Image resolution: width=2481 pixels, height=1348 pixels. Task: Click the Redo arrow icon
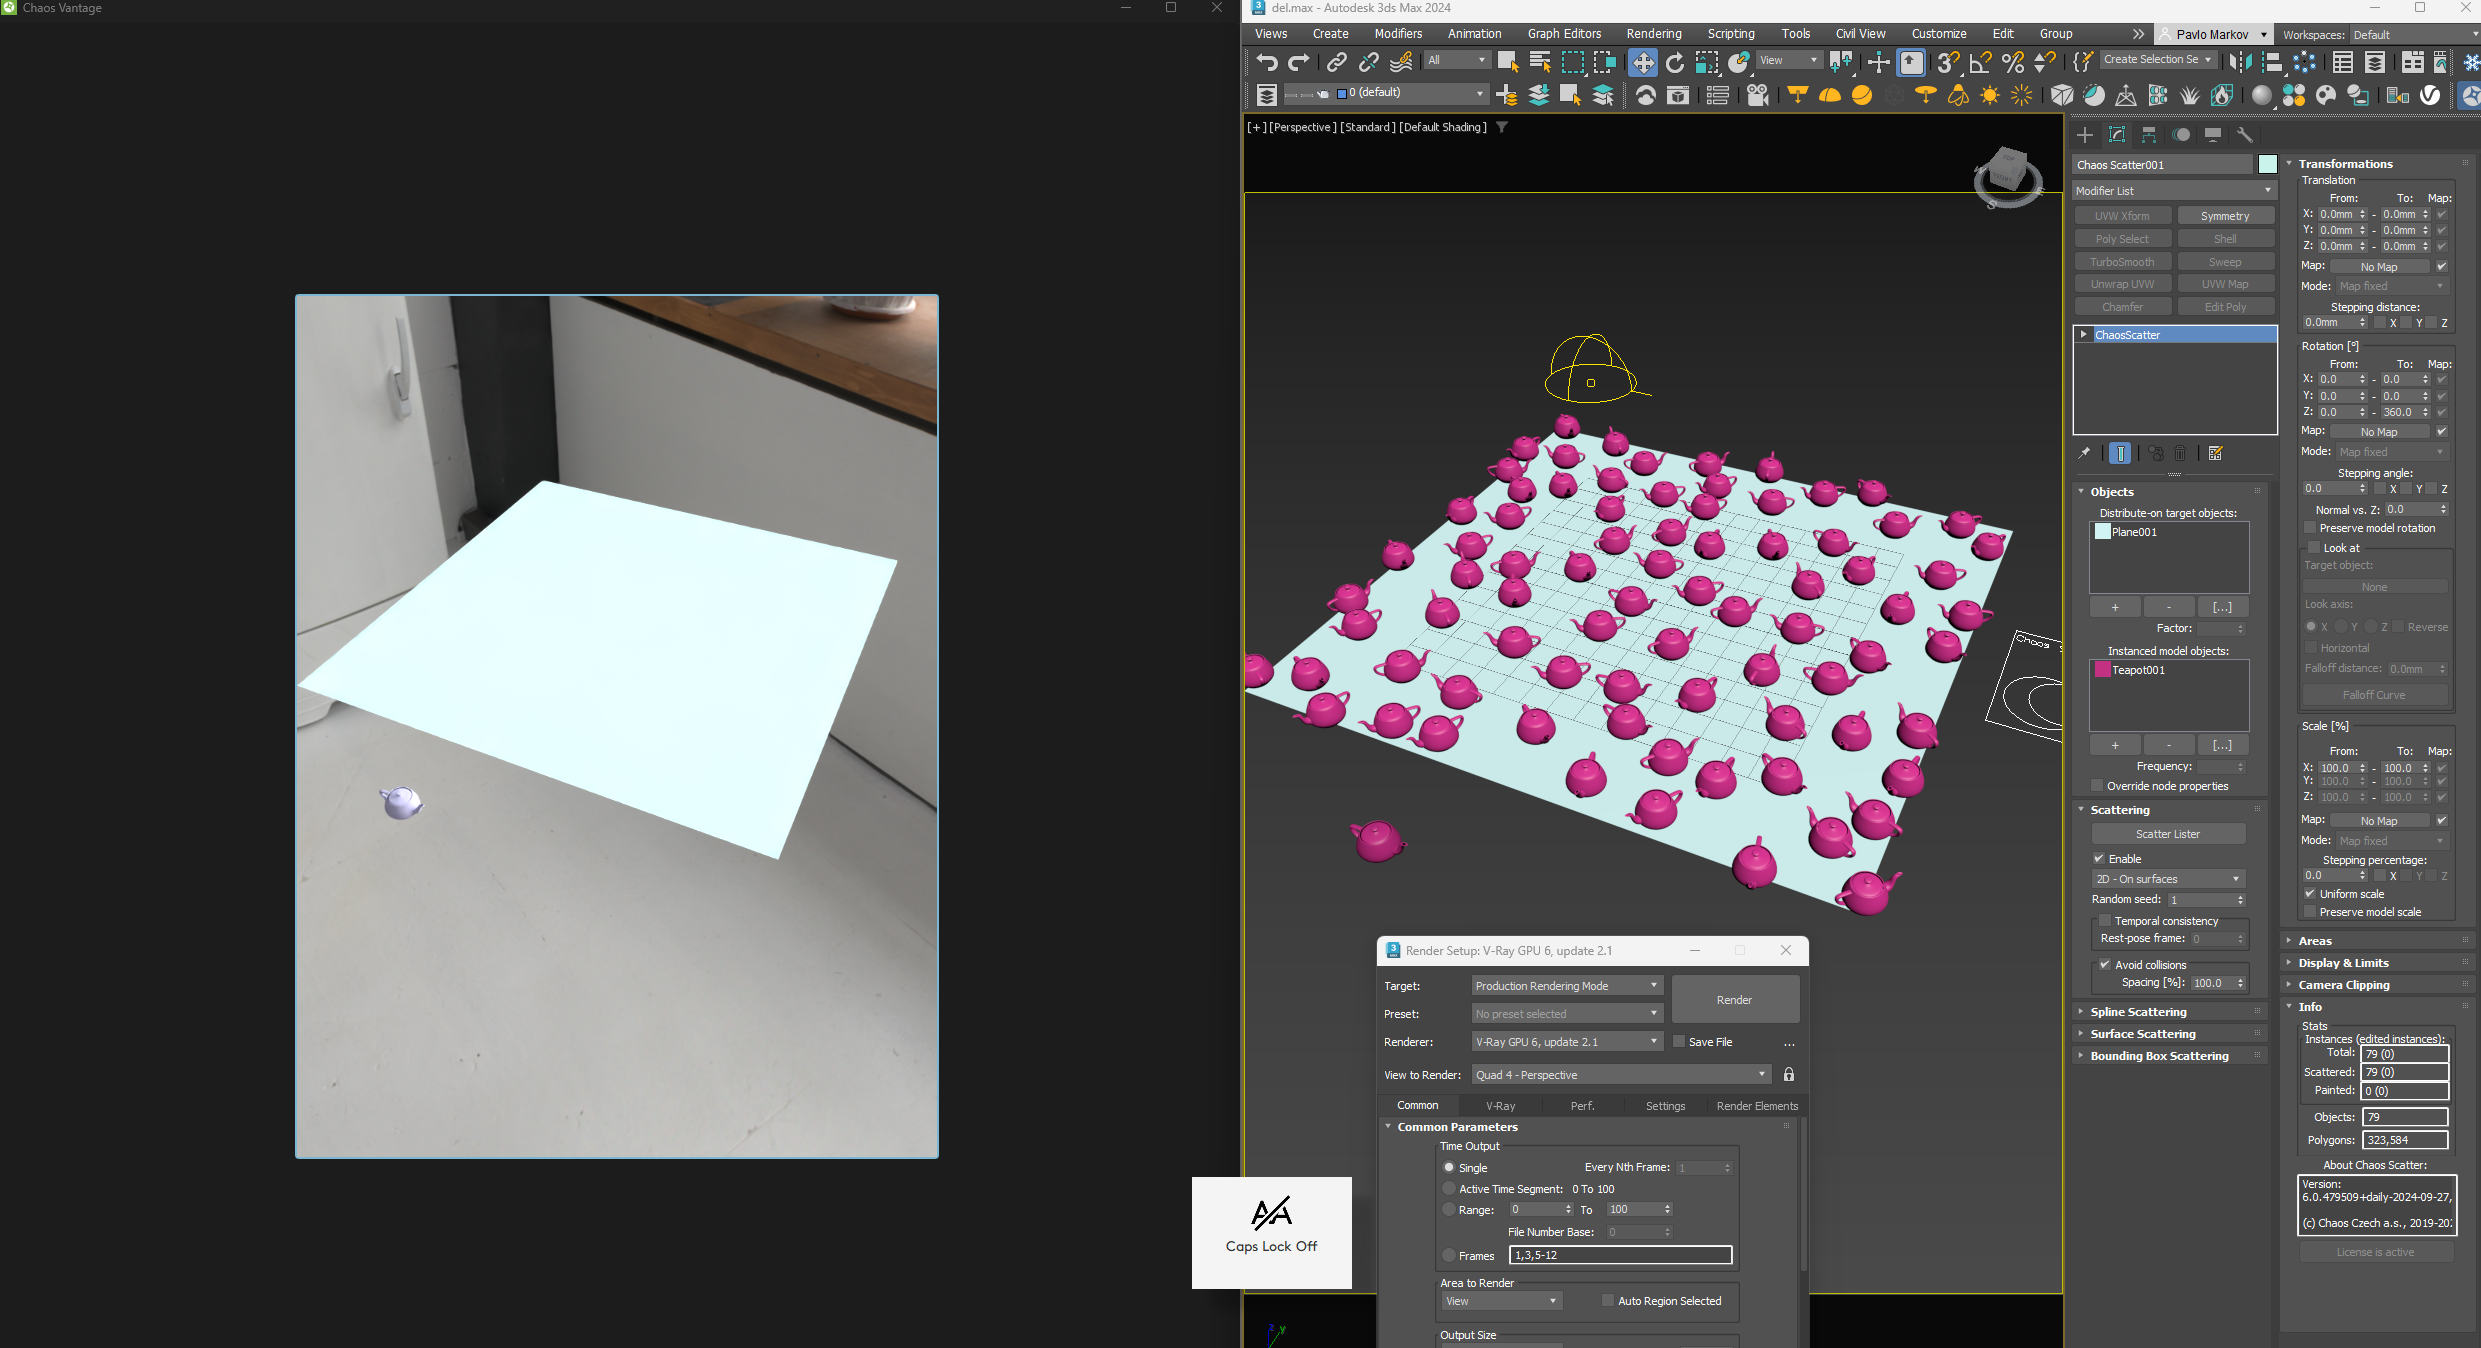tap(1299, 63)
